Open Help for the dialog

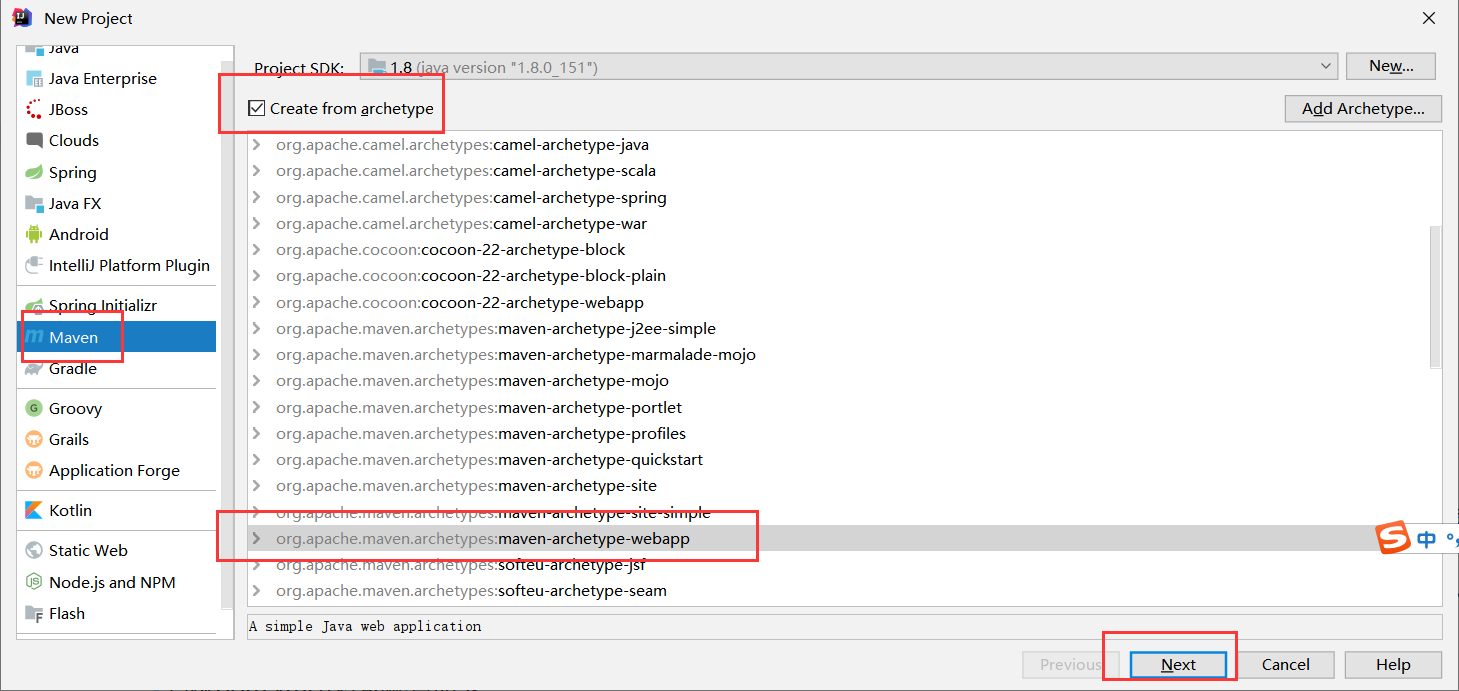click(x=1393, y=665)
